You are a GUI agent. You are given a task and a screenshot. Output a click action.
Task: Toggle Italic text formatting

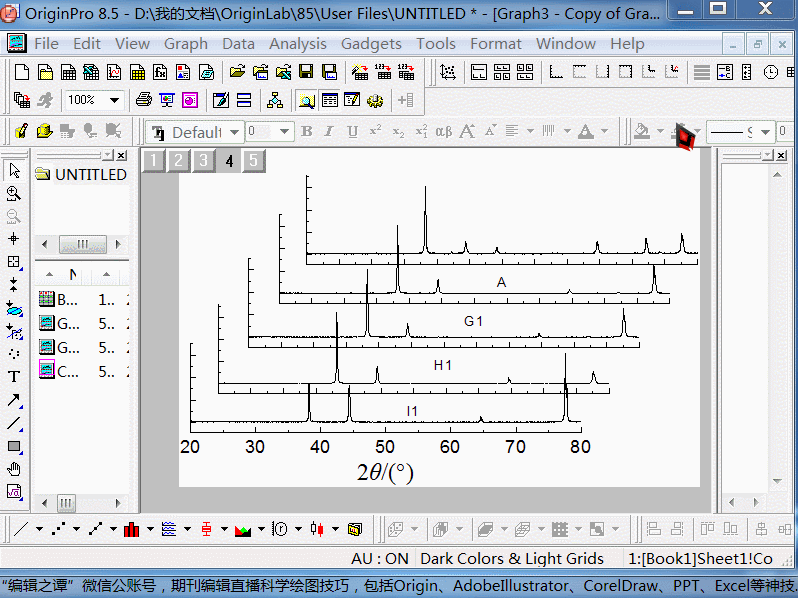tap(329, 132)
